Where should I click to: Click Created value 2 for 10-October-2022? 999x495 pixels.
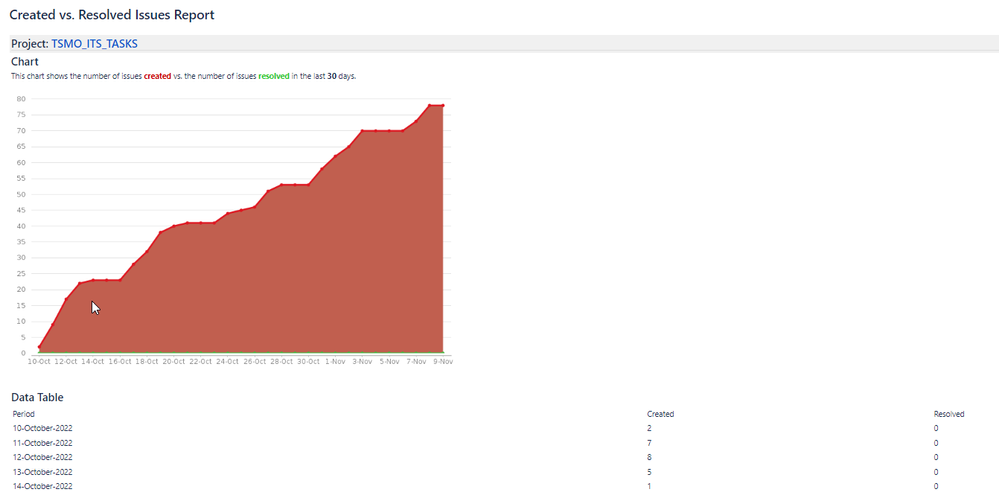pyautogui.click(x=649, y=429)
